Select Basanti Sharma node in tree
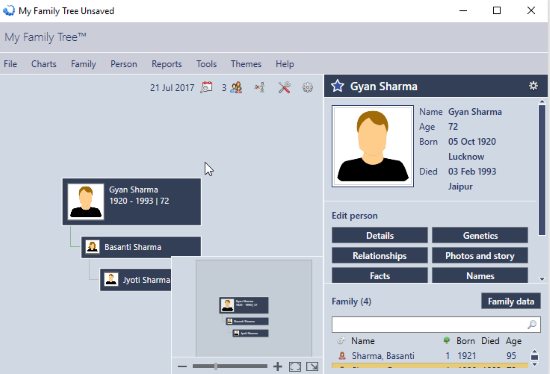The width and height of the screenshot is (550, 374). (x=141, y=247)
